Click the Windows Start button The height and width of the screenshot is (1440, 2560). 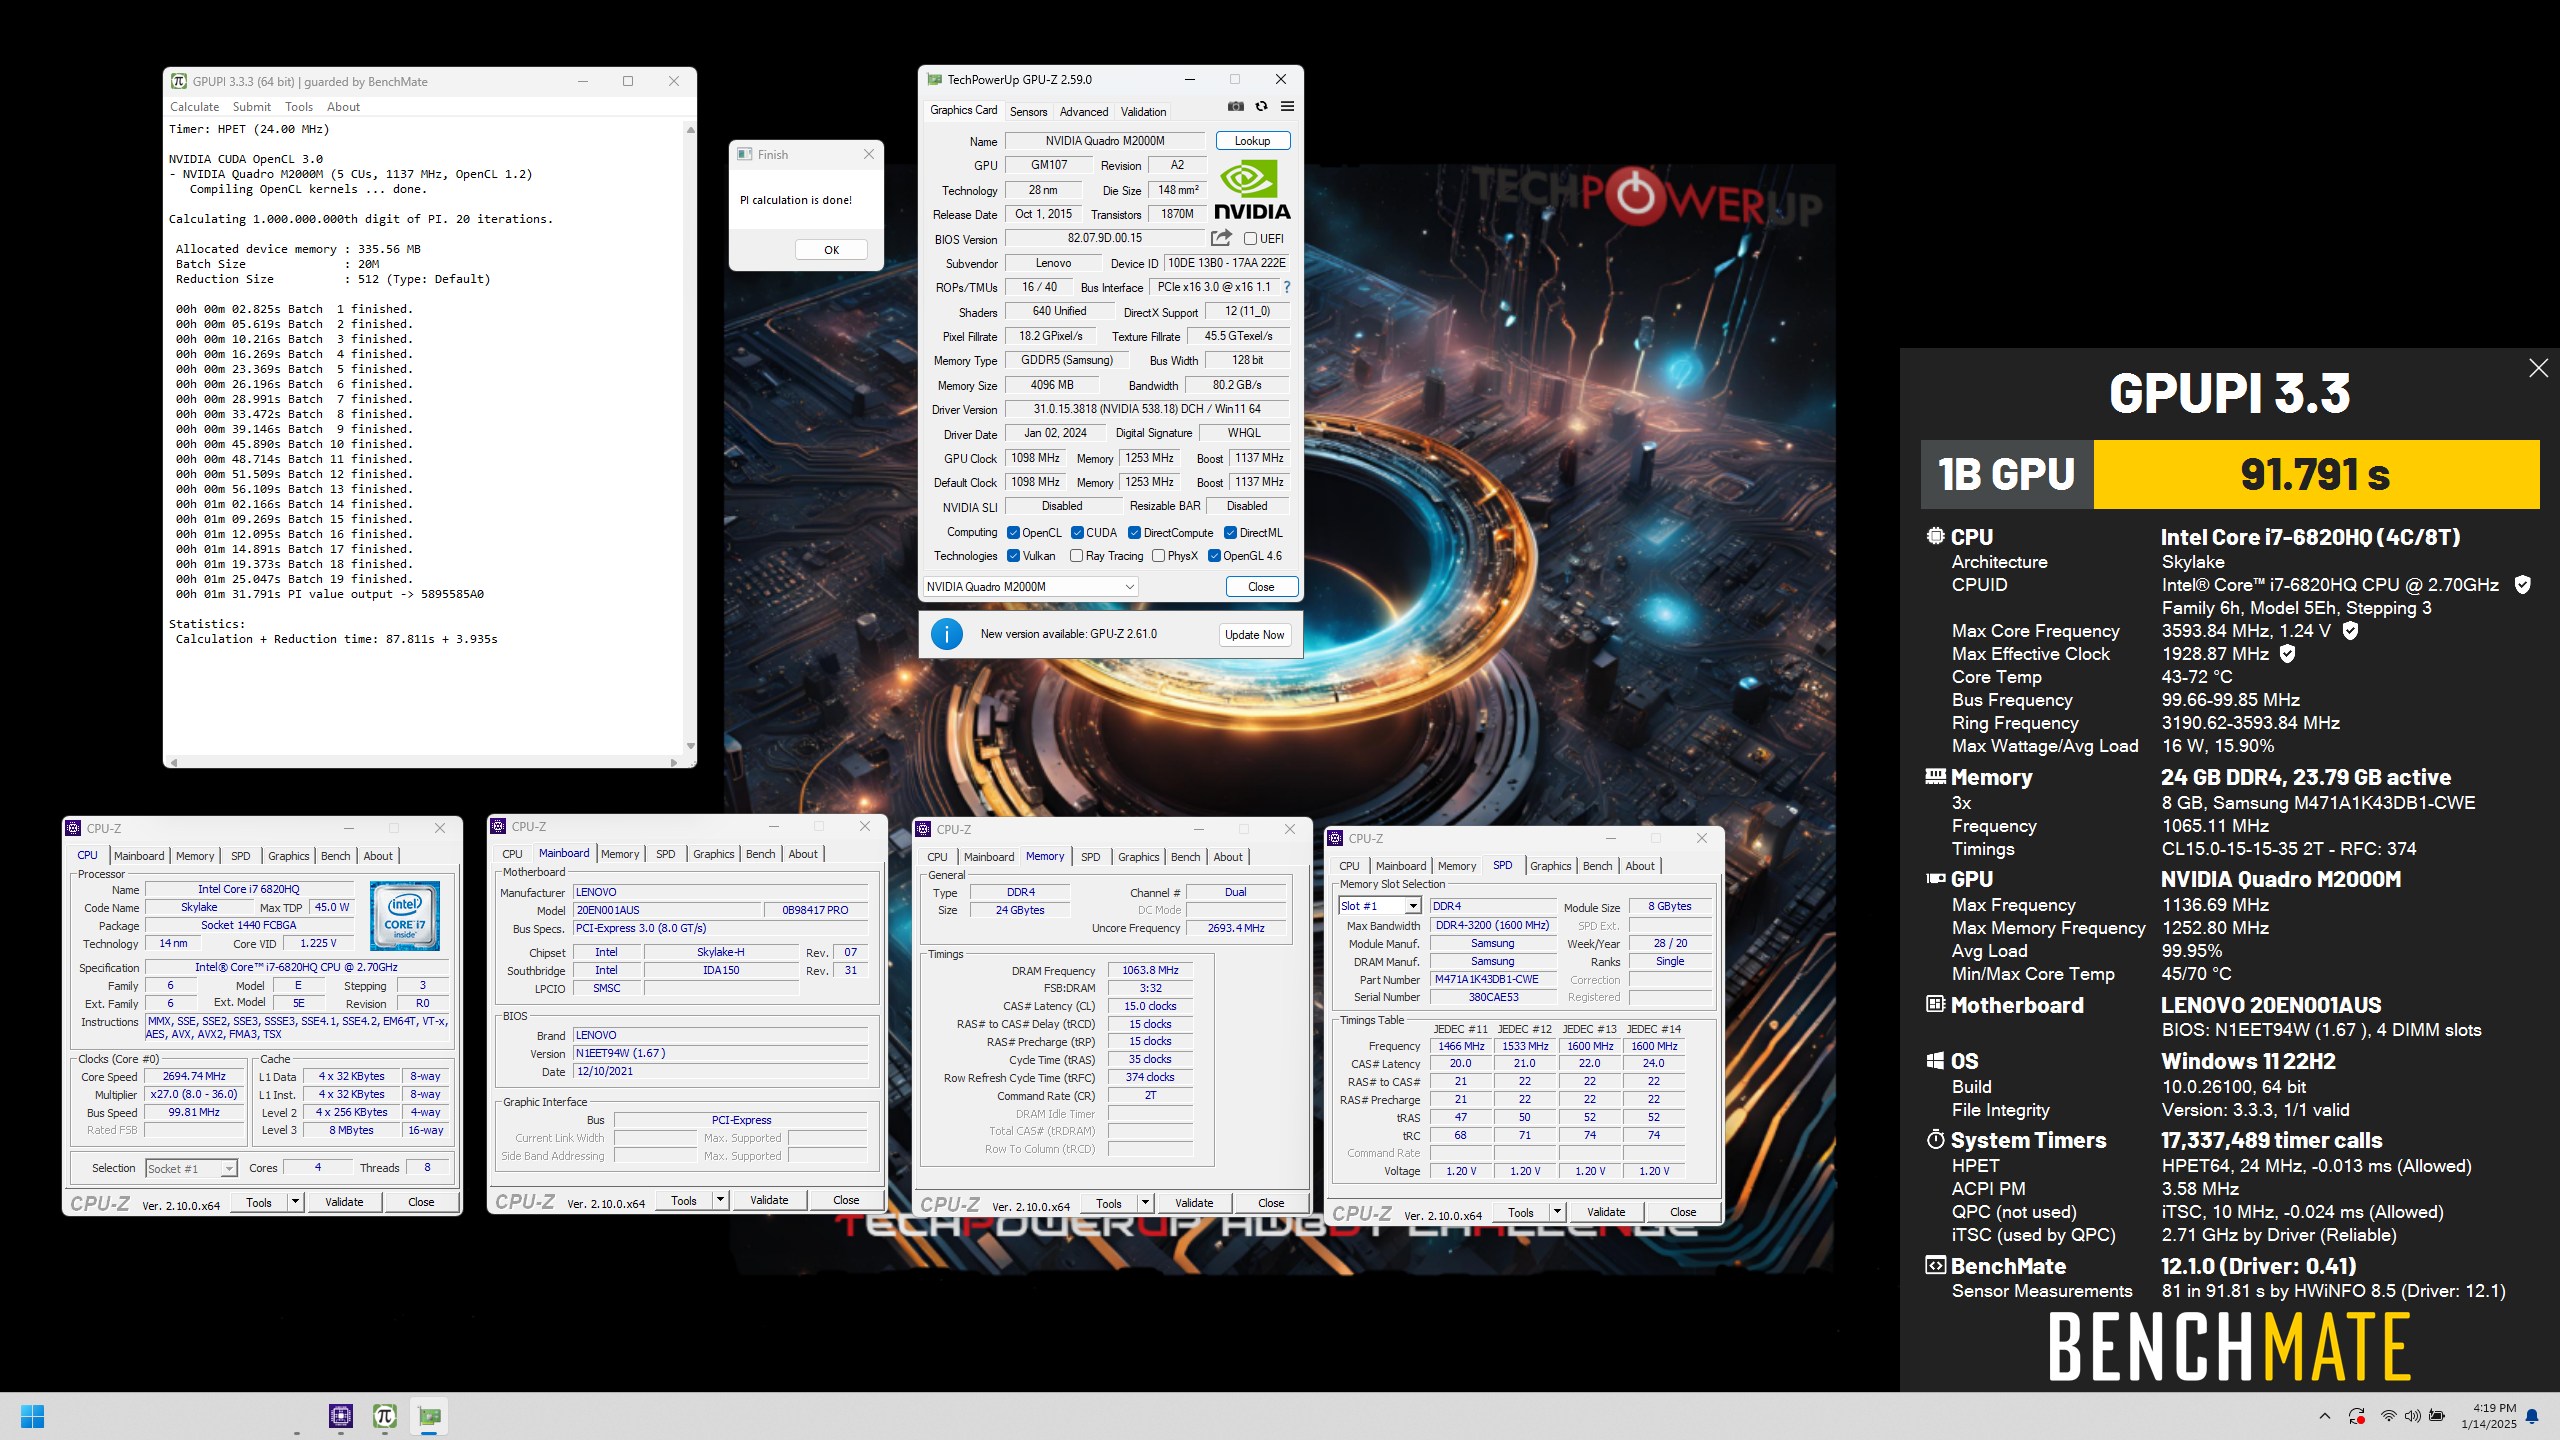pyautogui.click(x=32, y=1416)
